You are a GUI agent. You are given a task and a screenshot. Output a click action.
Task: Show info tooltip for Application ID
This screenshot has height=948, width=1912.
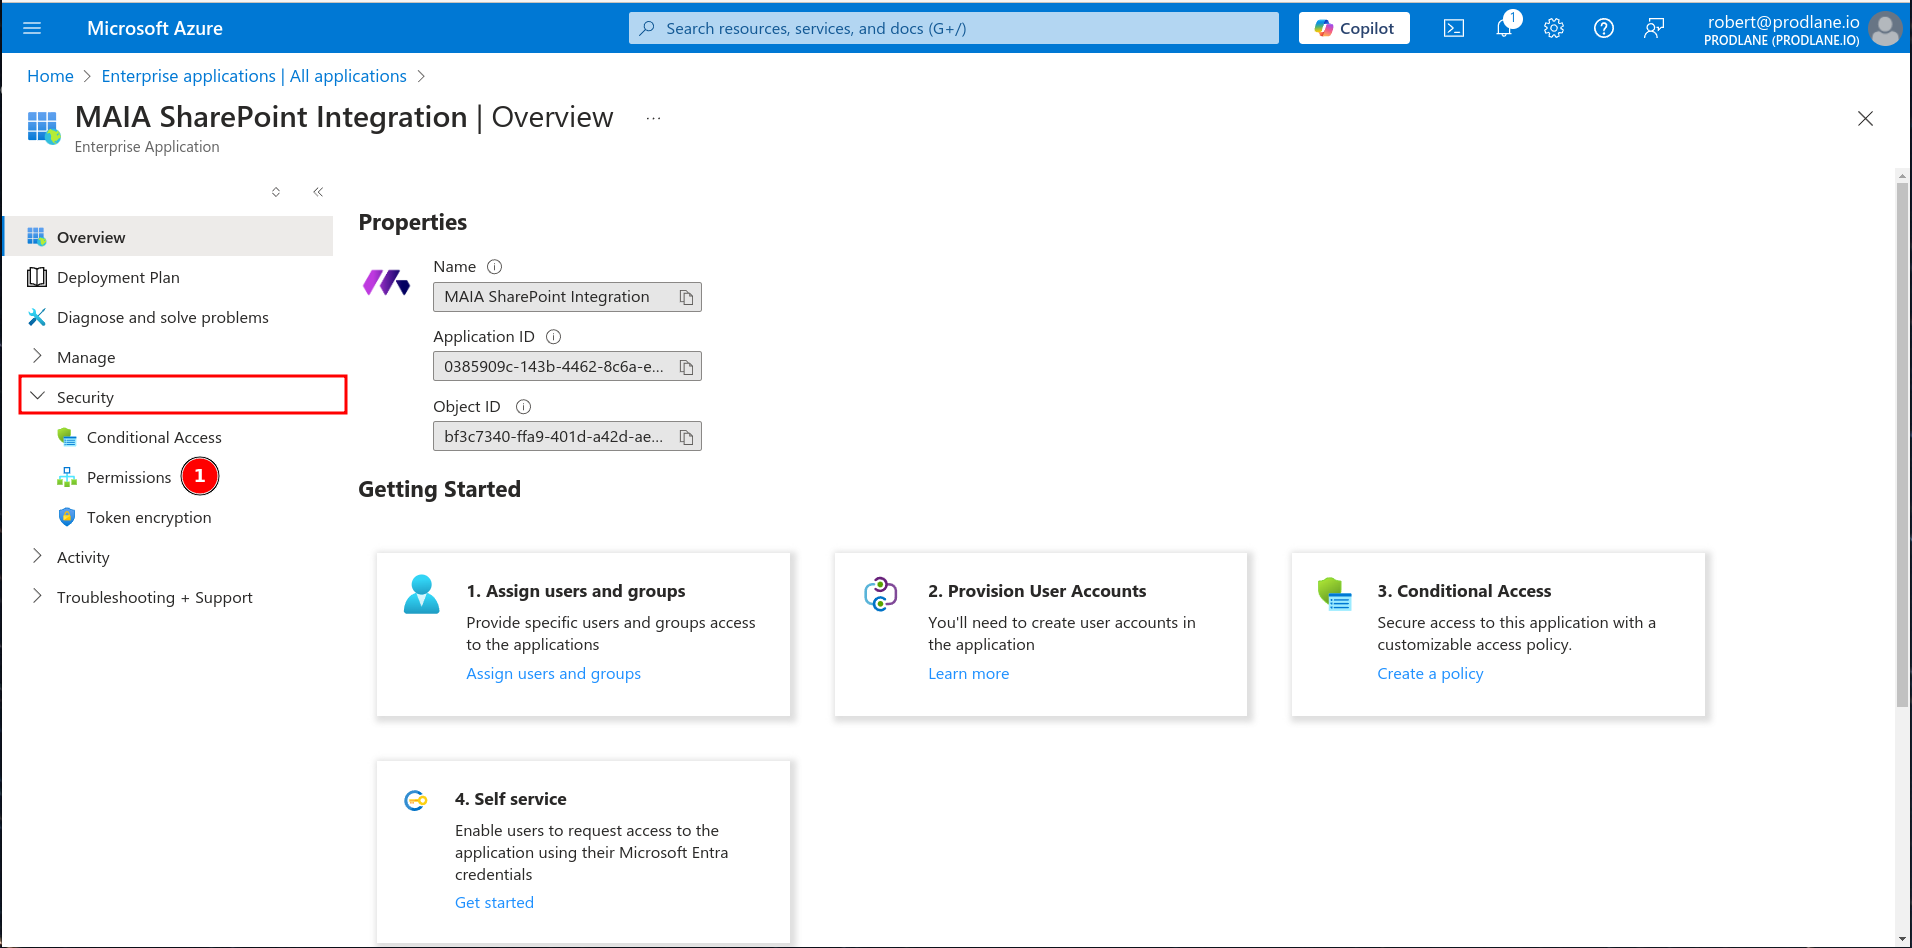pos(553,337)
